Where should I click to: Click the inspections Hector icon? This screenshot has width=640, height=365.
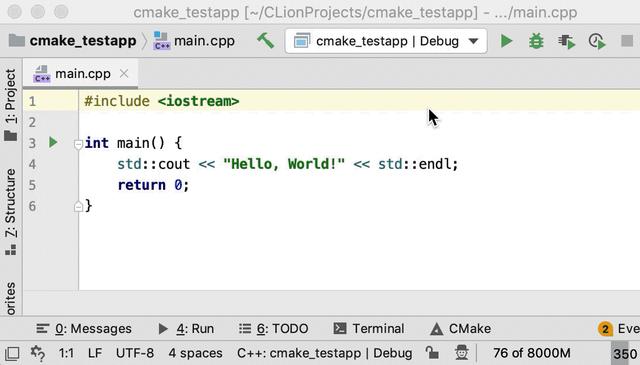click(462, 353)
